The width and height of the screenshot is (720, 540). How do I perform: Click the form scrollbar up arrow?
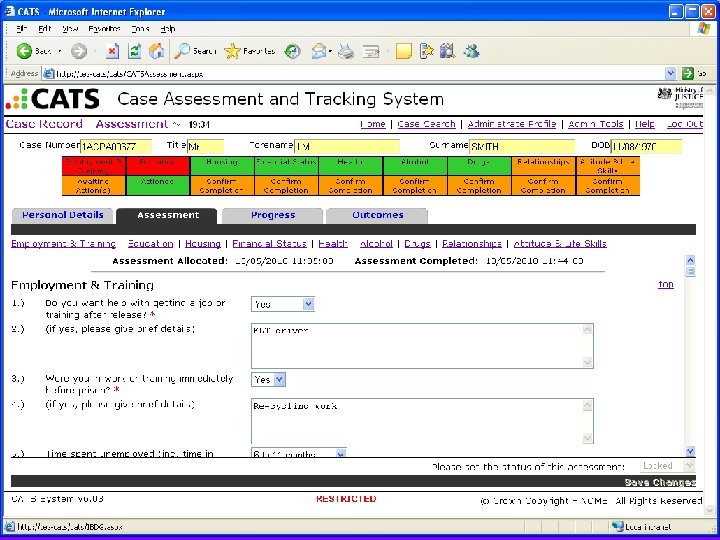tap(690, 260)
